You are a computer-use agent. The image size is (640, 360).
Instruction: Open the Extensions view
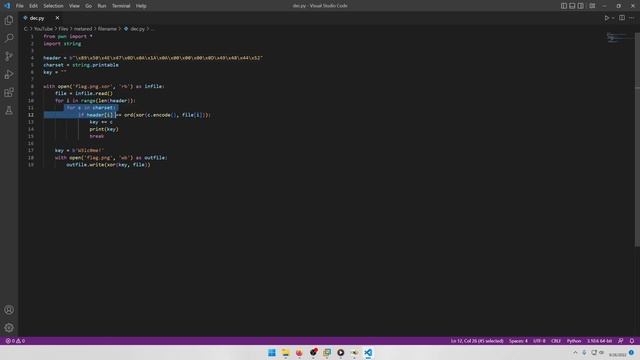[9, 92]
